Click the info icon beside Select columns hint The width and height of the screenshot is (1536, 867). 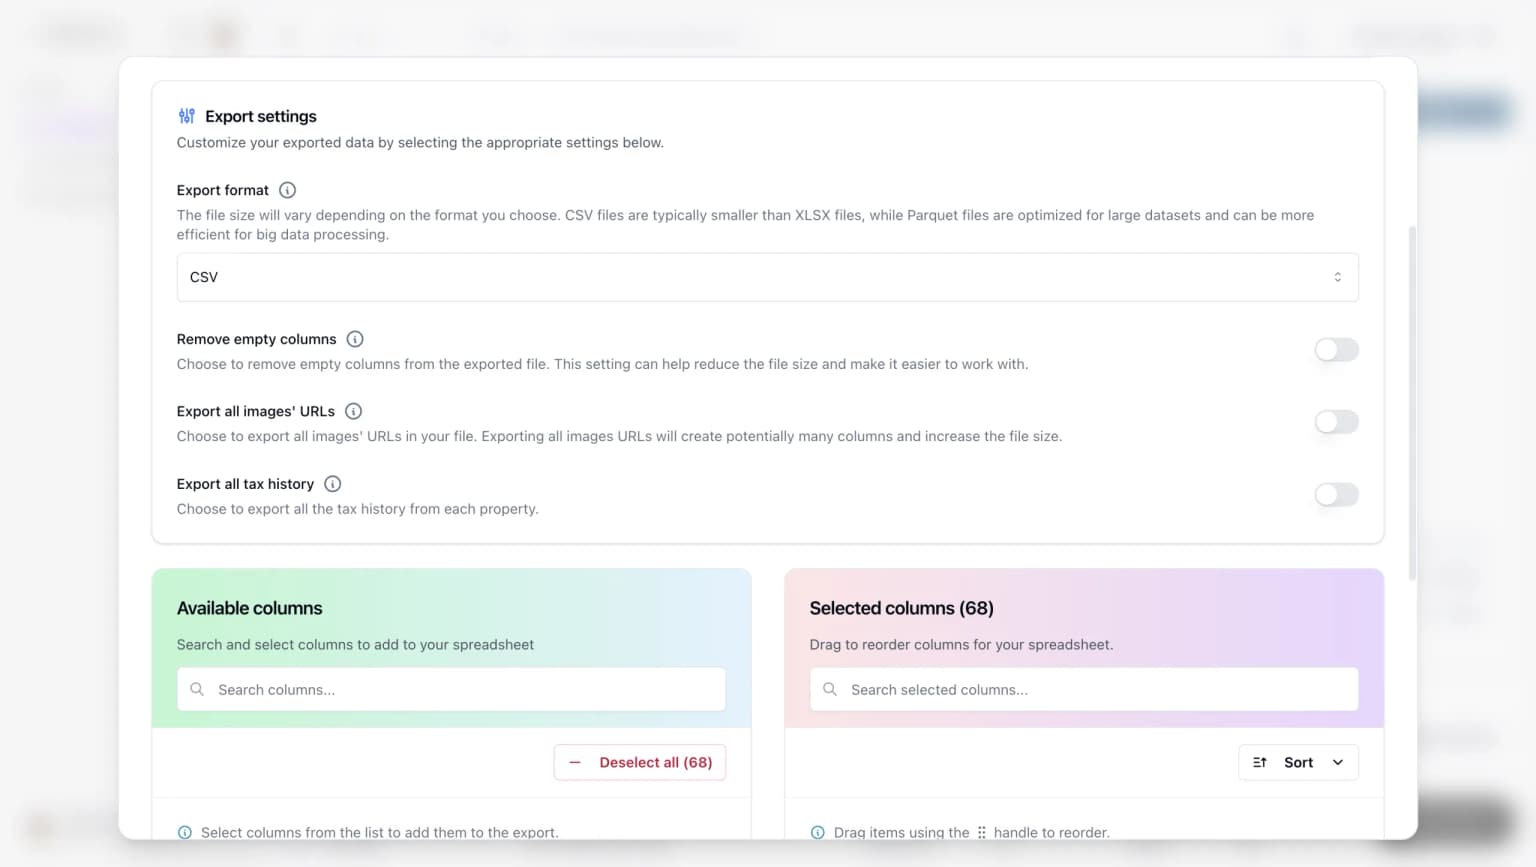pyautogui.click(x=185, y=832)
